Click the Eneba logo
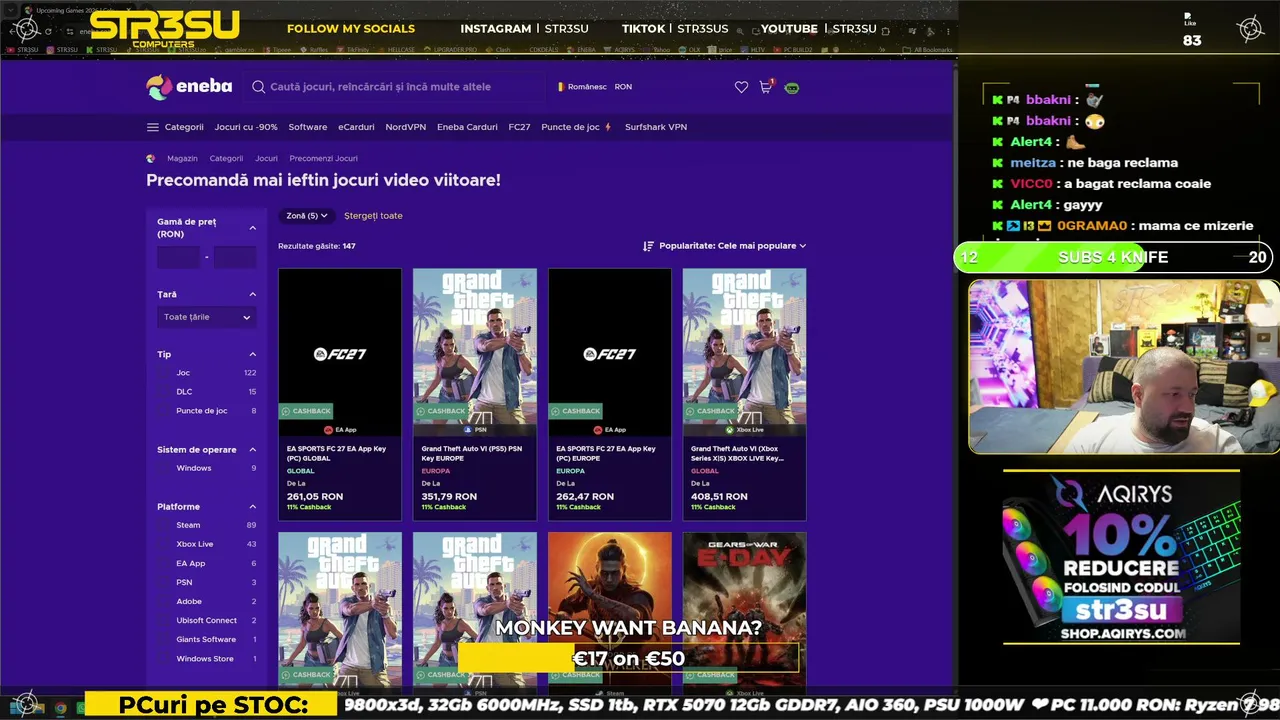The height and width of the screenshot is (720, 1280). [189, 87]
